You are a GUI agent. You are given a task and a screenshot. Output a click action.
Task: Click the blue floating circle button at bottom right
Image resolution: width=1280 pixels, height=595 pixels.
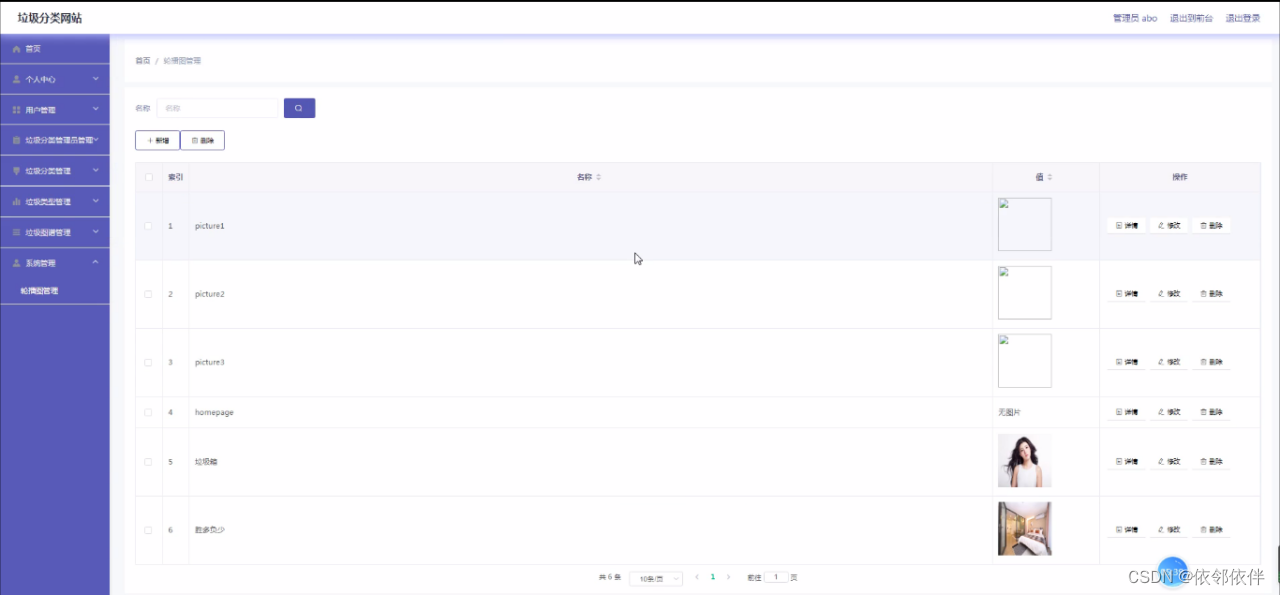pos(1172,571)
